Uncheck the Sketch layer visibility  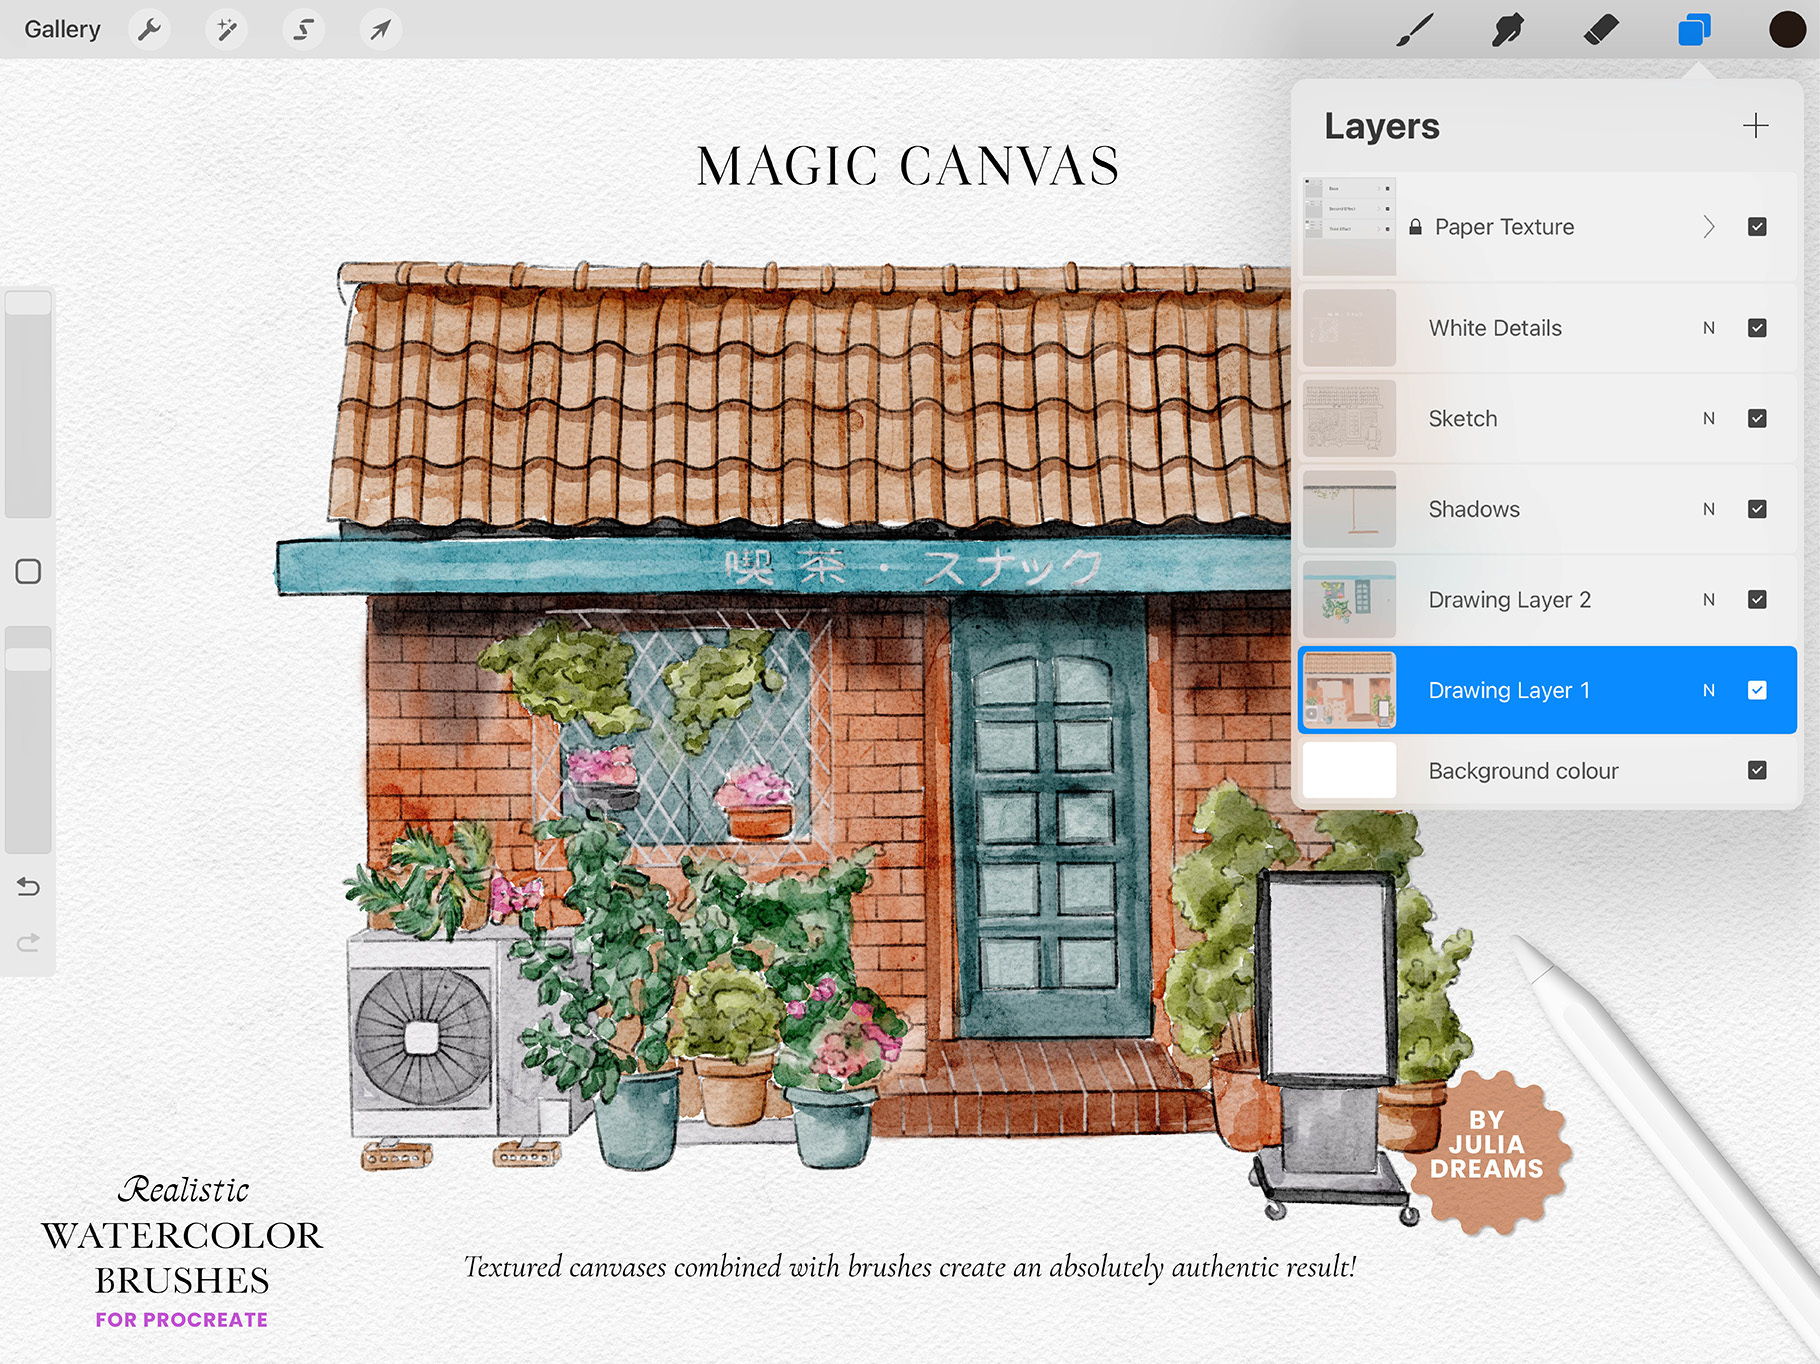click(x=1757, y=418)
